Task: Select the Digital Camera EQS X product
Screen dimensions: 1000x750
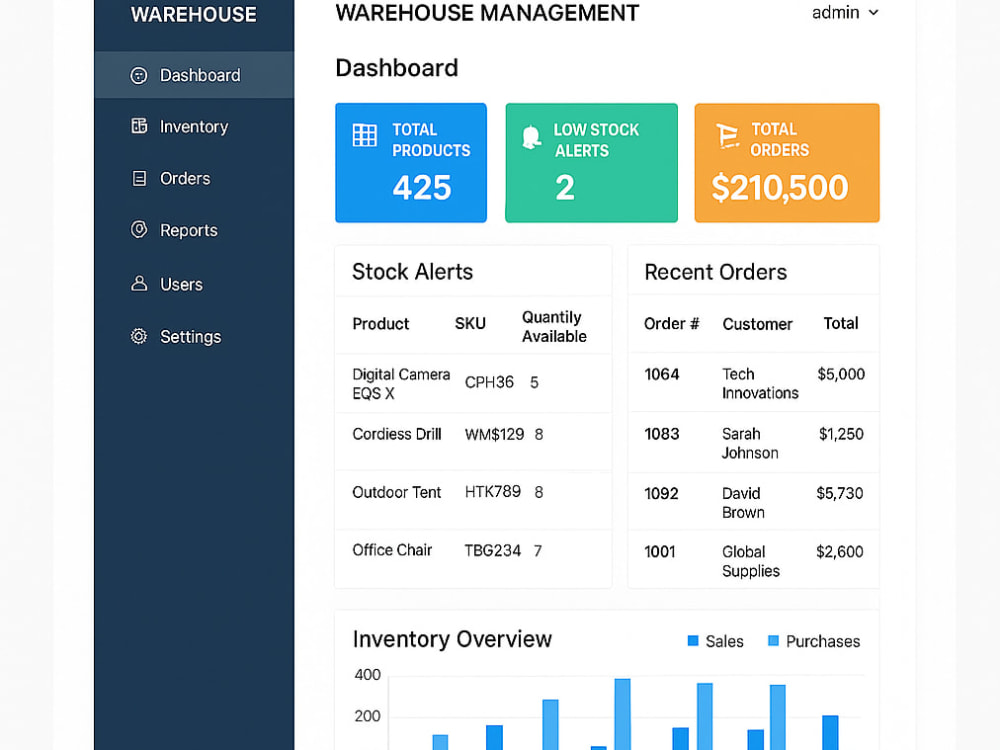Action: pos(401,383)
